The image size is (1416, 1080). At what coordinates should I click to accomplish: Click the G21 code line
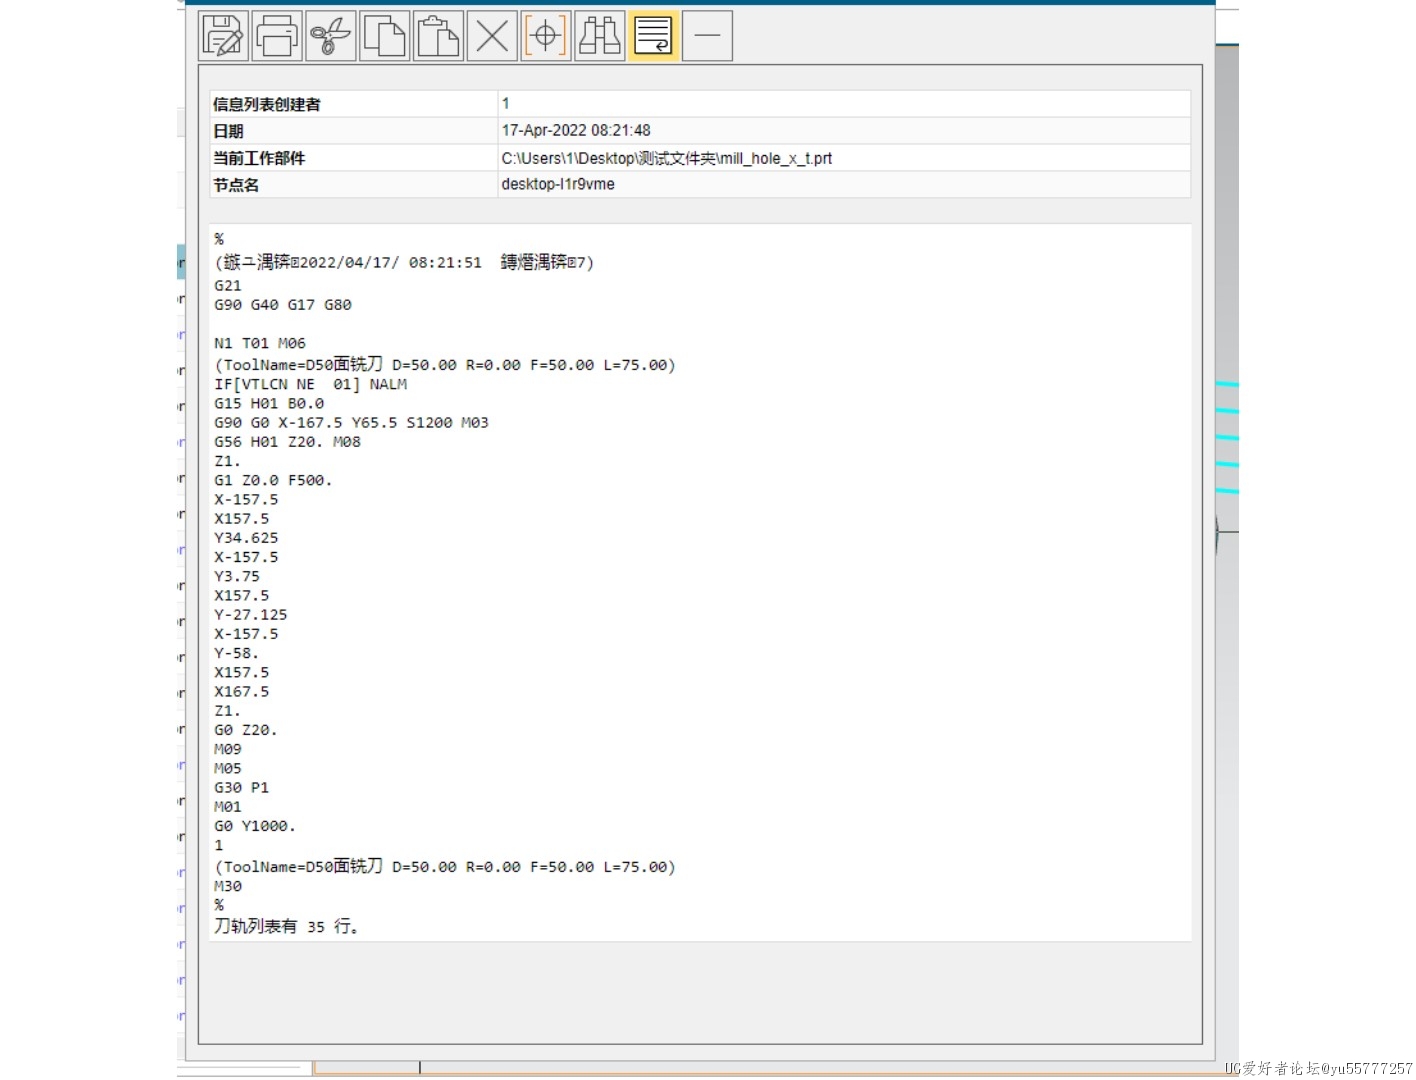(x=228, y=286)
